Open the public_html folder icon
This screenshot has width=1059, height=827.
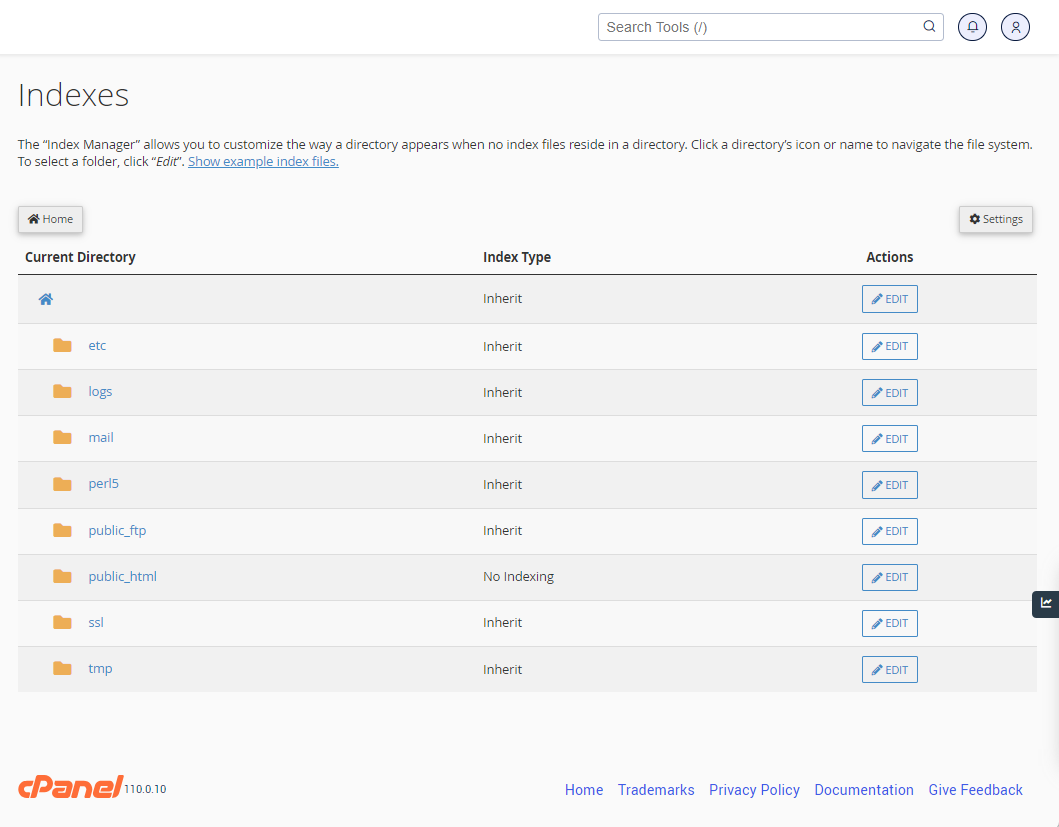tap(62, 576)
